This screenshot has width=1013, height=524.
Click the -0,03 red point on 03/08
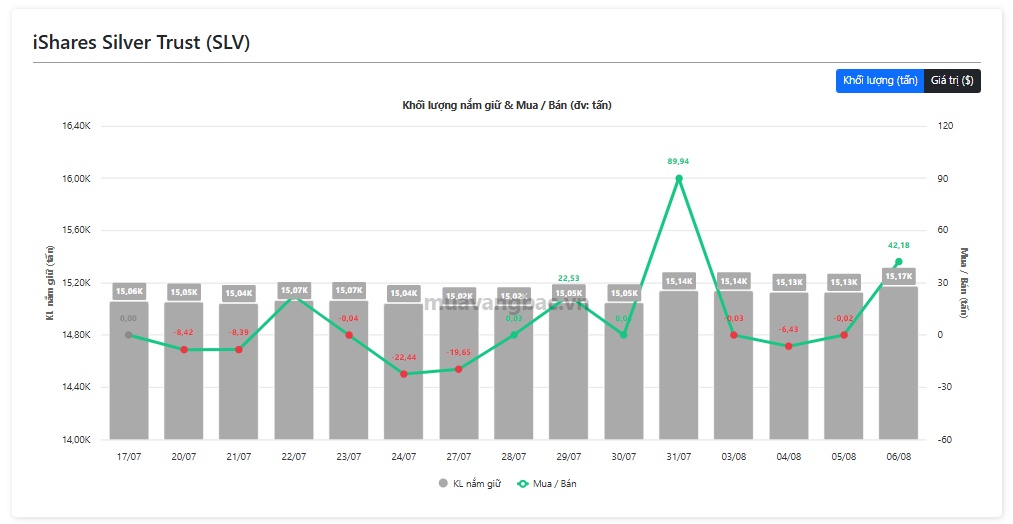tap(733, 335)
